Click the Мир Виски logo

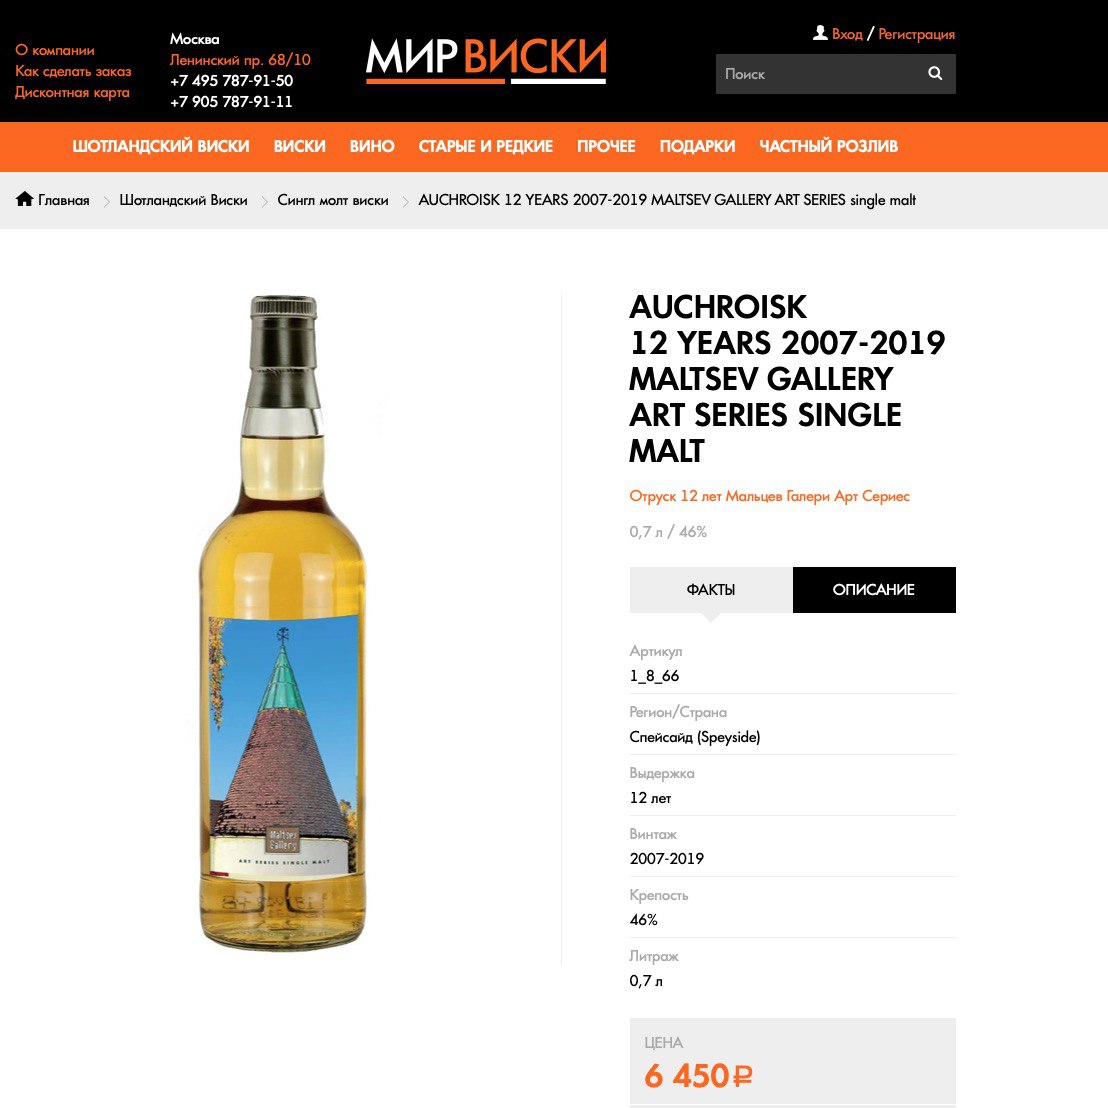click(486, 60)
